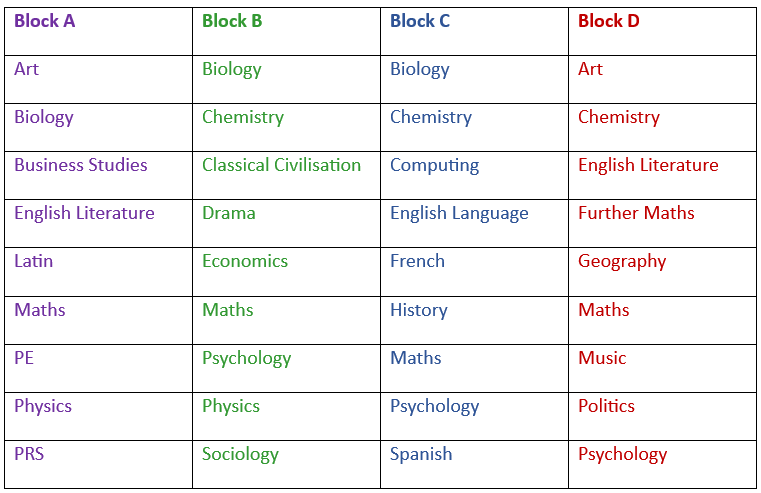The image size is (761, 493).
Task: Select English Language in Block C
Action: [x=459, y=213]
